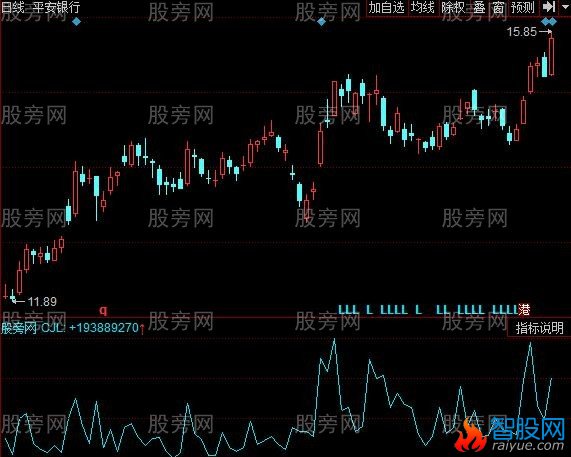This screenshot has width=571, height=457.
Task: Toggle the 除权 ex-rights adjustment
Action: pos(453,8)
